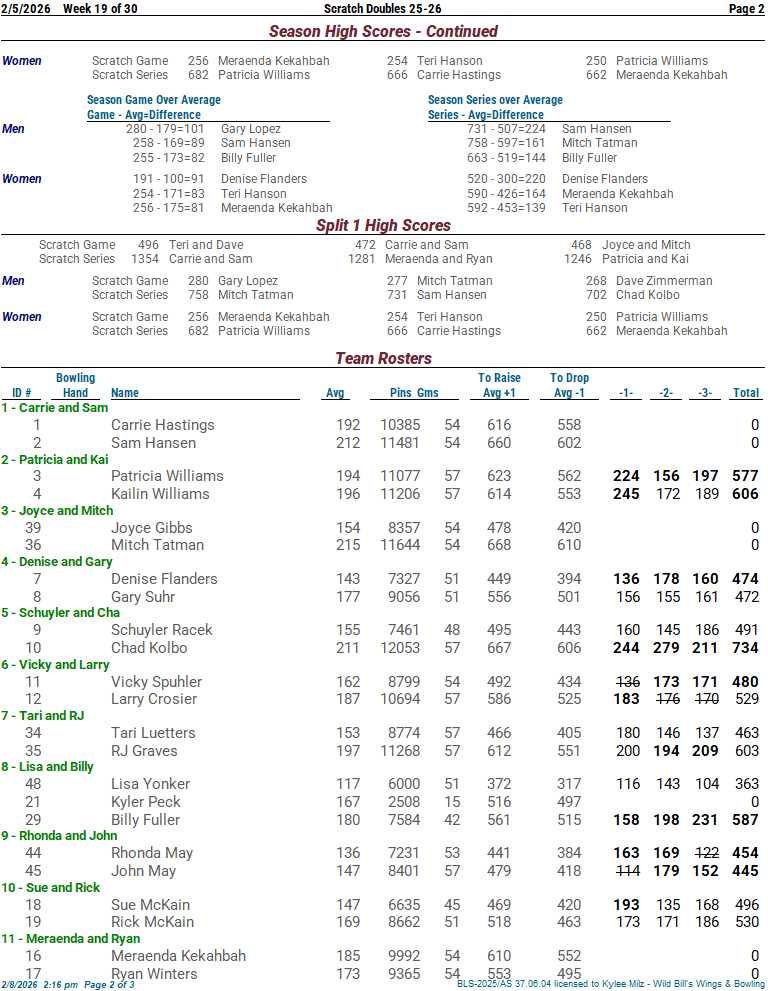Click roster name 'Patricia Williams'

coord(167,476)
